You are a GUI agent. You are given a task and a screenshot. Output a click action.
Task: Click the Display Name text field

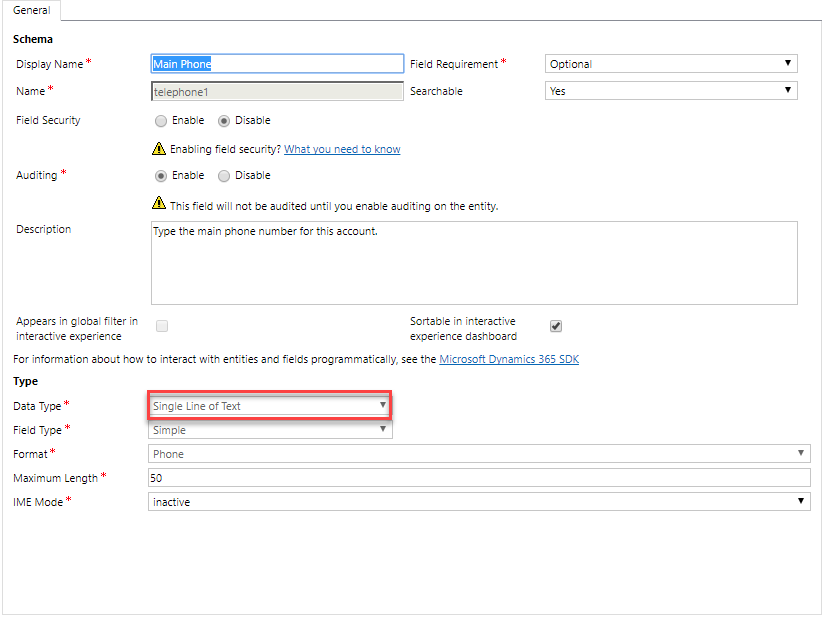(277, 64)
